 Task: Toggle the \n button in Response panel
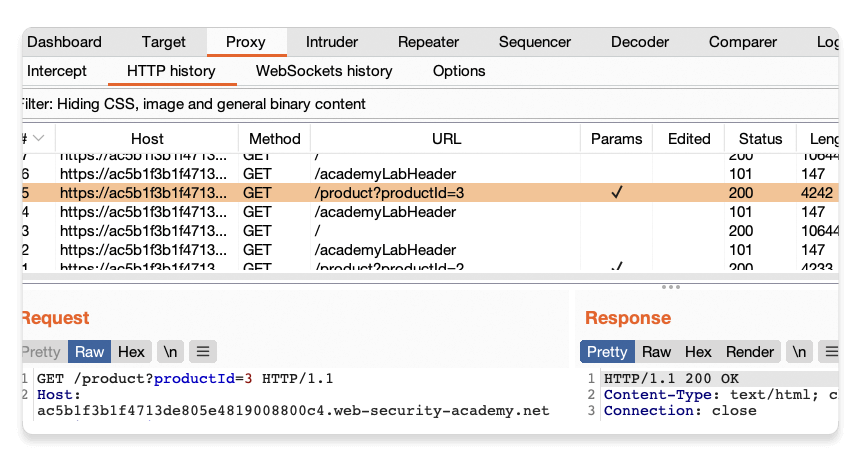click(798, 351)
